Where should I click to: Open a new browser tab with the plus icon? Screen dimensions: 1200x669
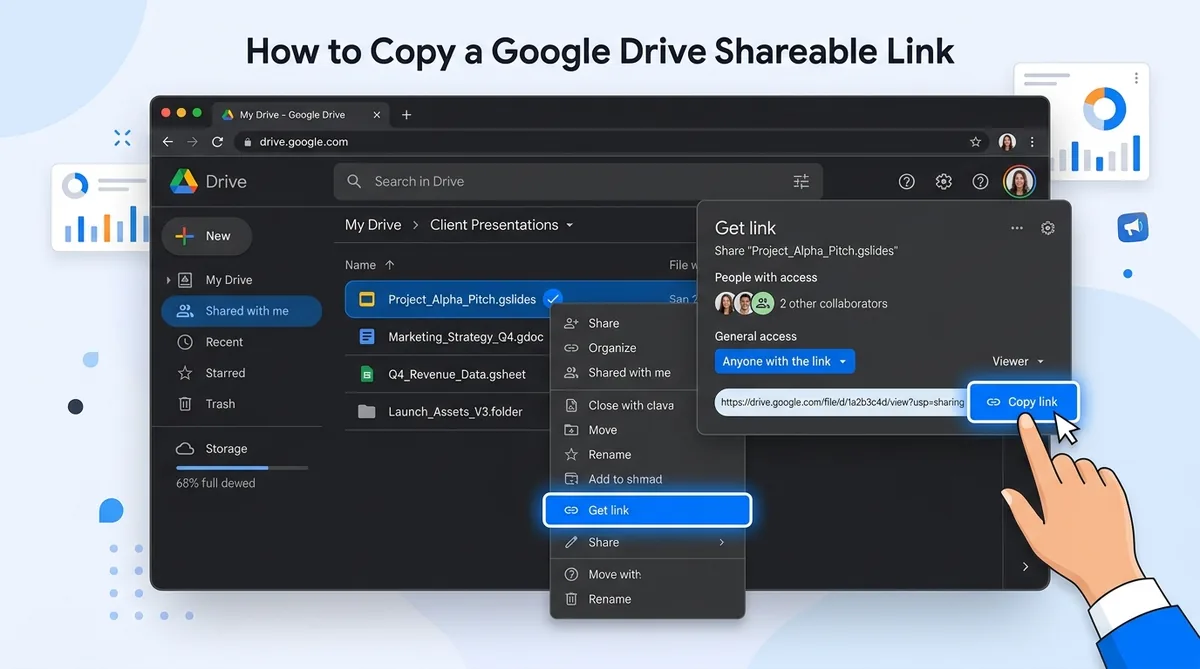coord(406,115)
